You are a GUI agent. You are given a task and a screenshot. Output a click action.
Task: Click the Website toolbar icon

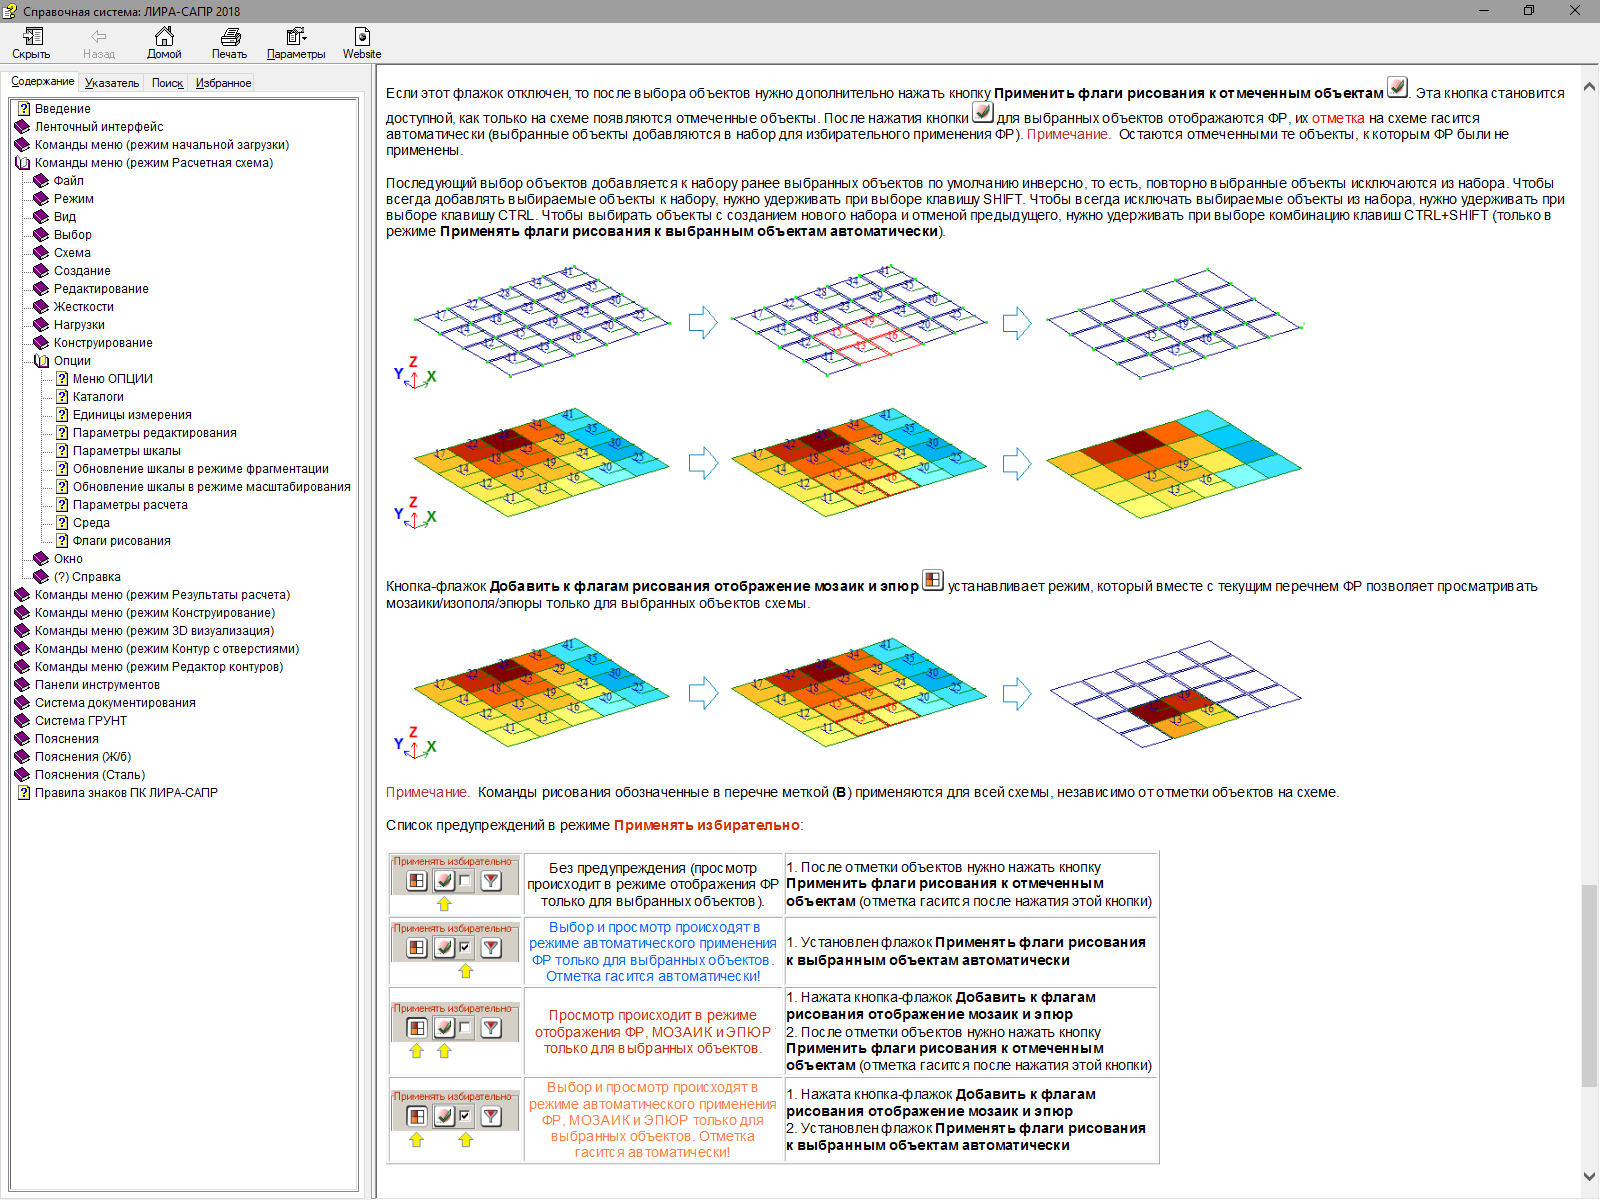361,43
